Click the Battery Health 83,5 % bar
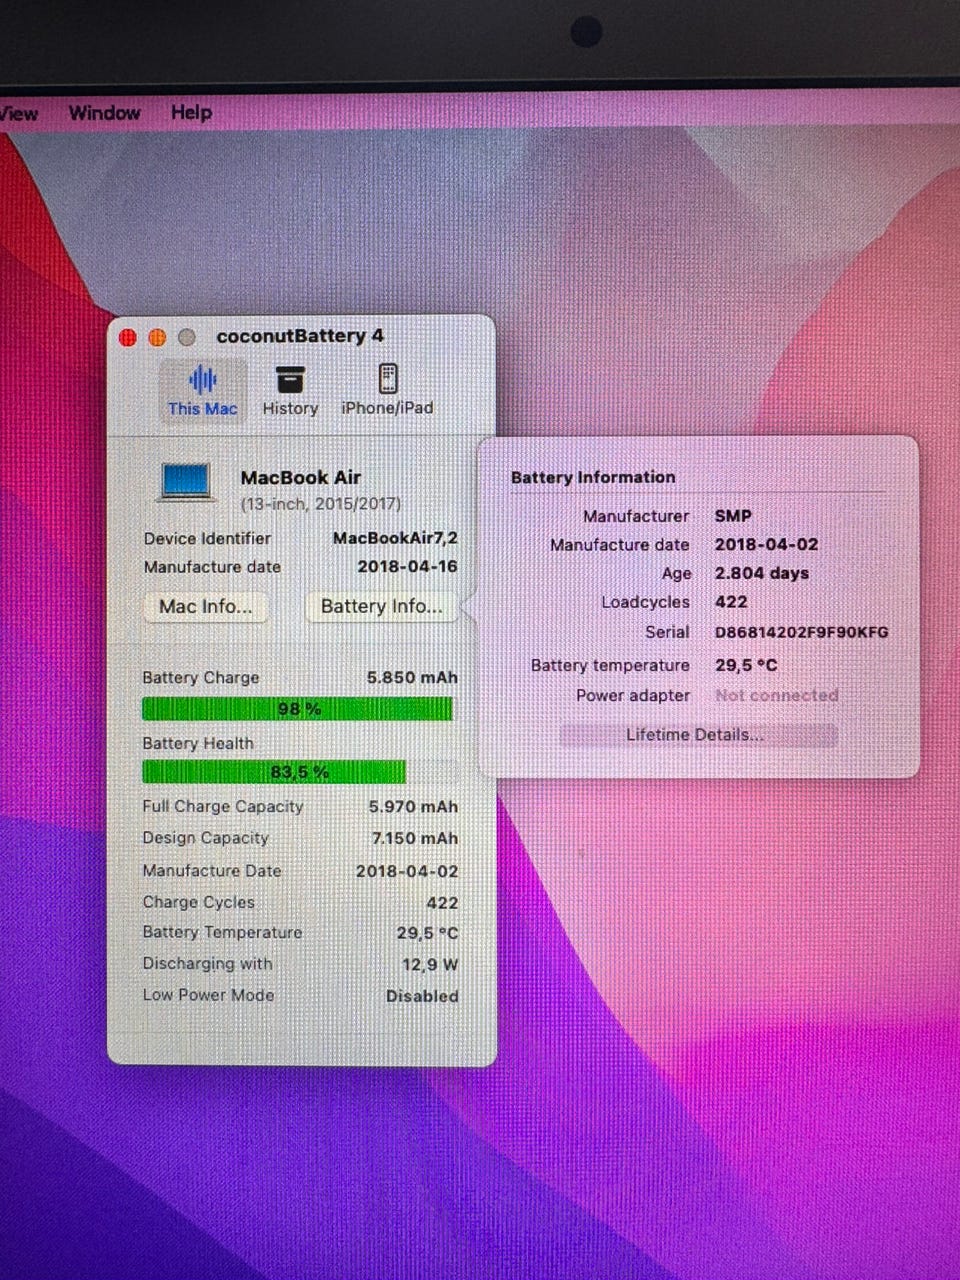Image resolution: width=960 pixels, height=1280 pixels. [300, 772]
